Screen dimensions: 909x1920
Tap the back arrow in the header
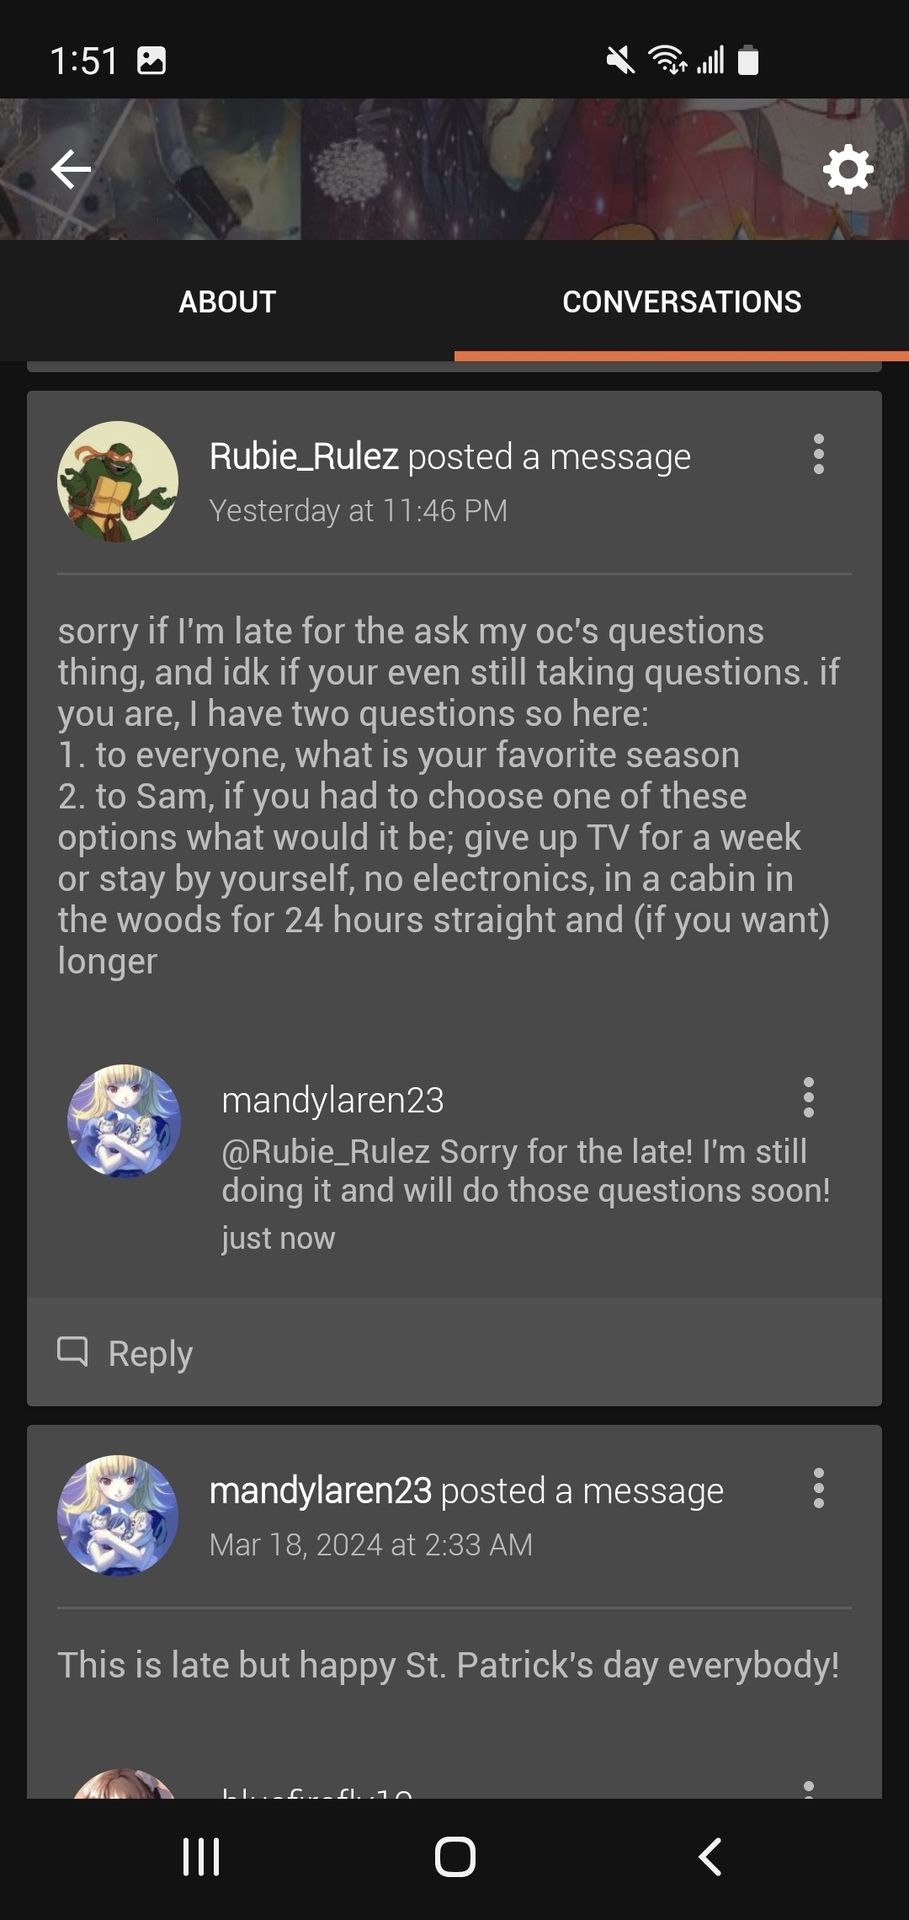tap(71, 169)
